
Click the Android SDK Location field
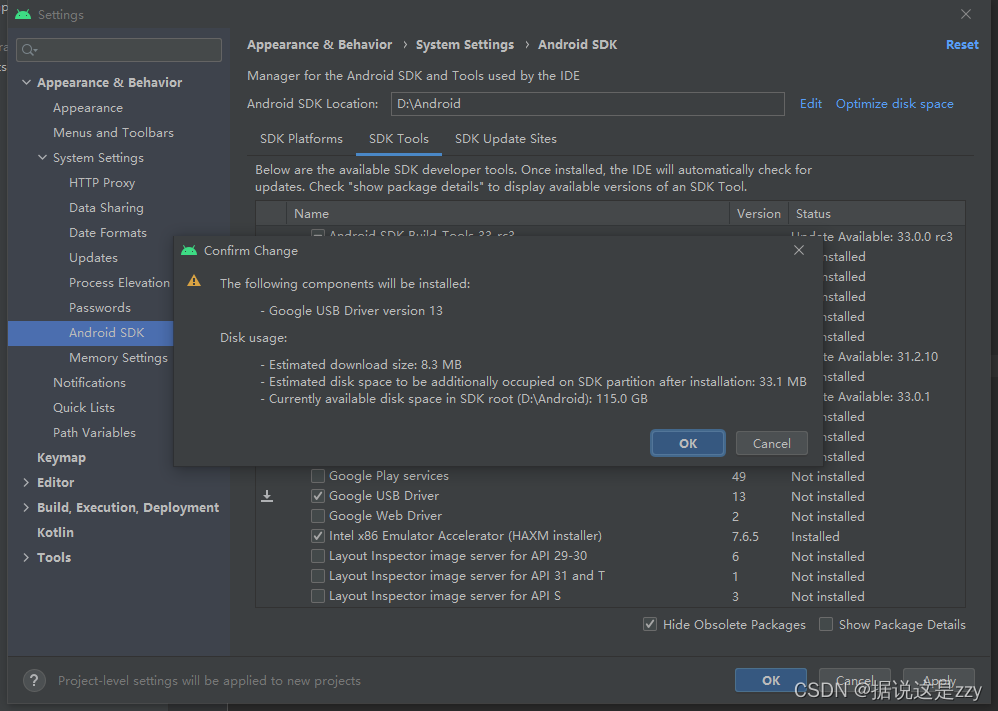click(x=587, y=104)
